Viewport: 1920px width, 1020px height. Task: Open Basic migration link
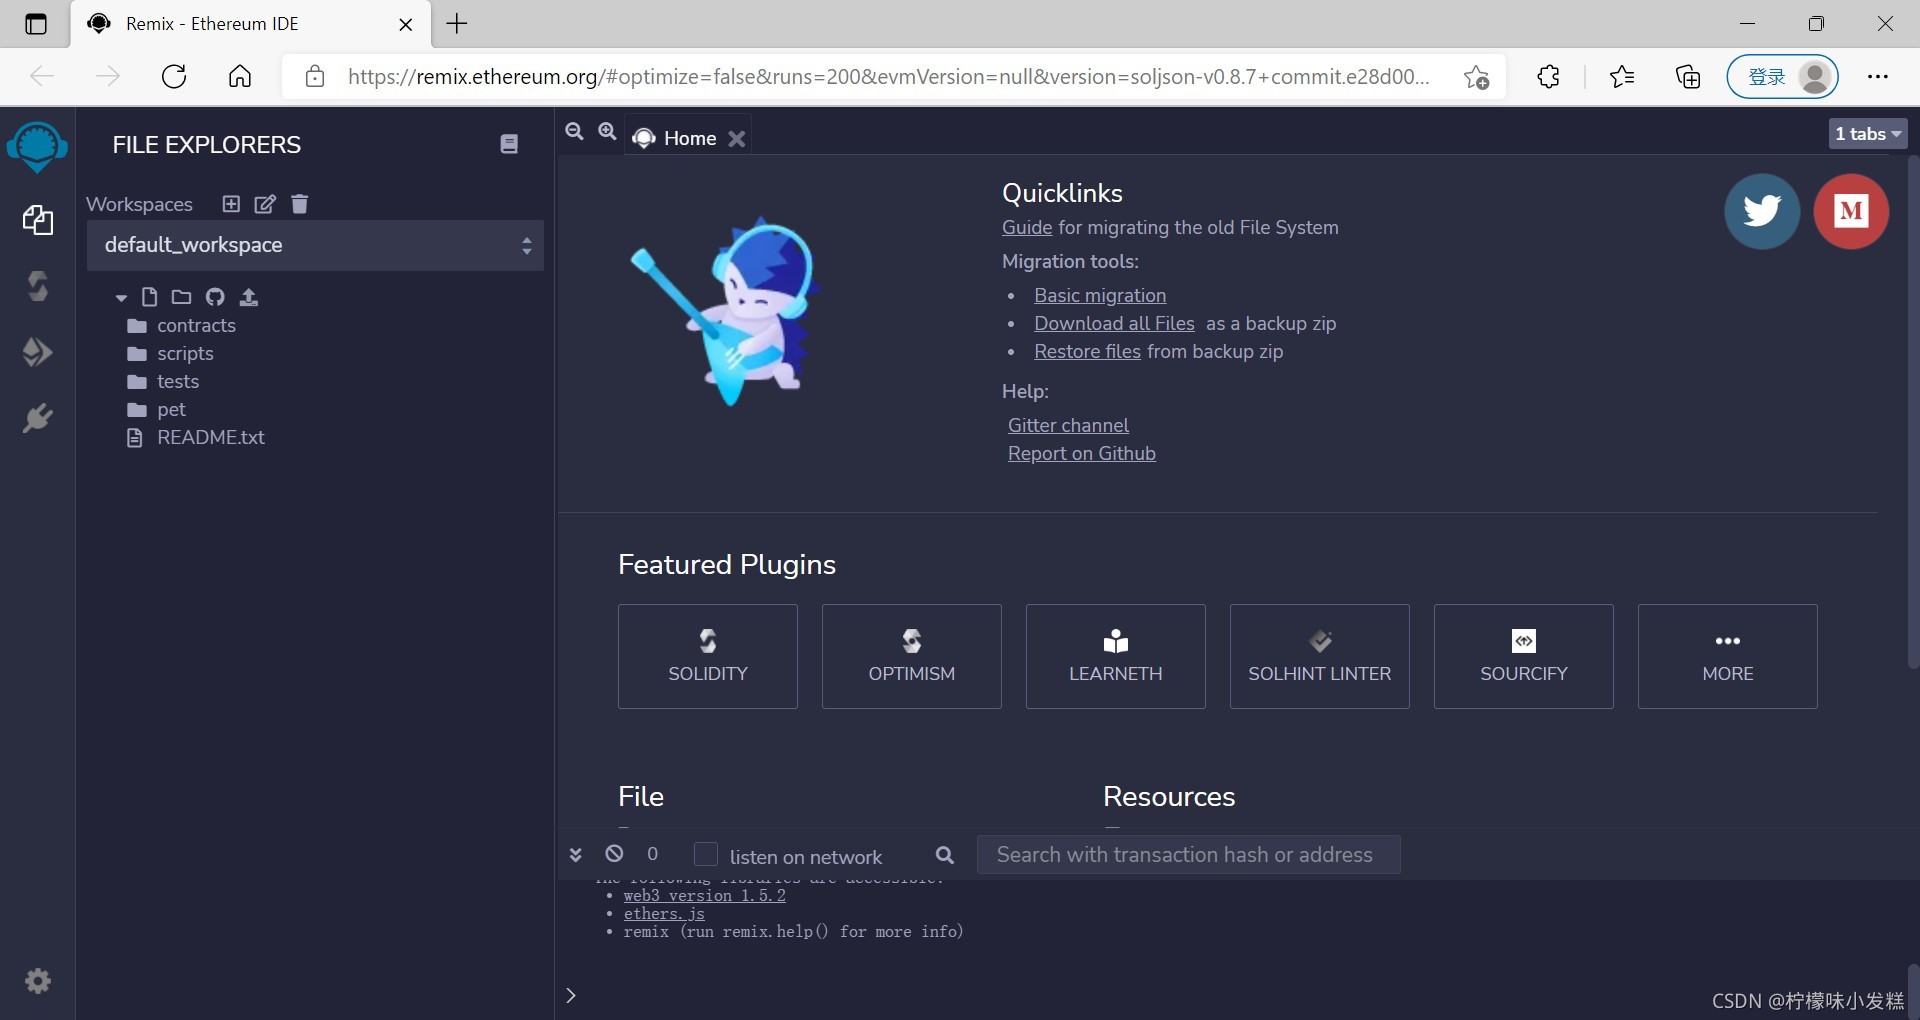point(1100,295)
